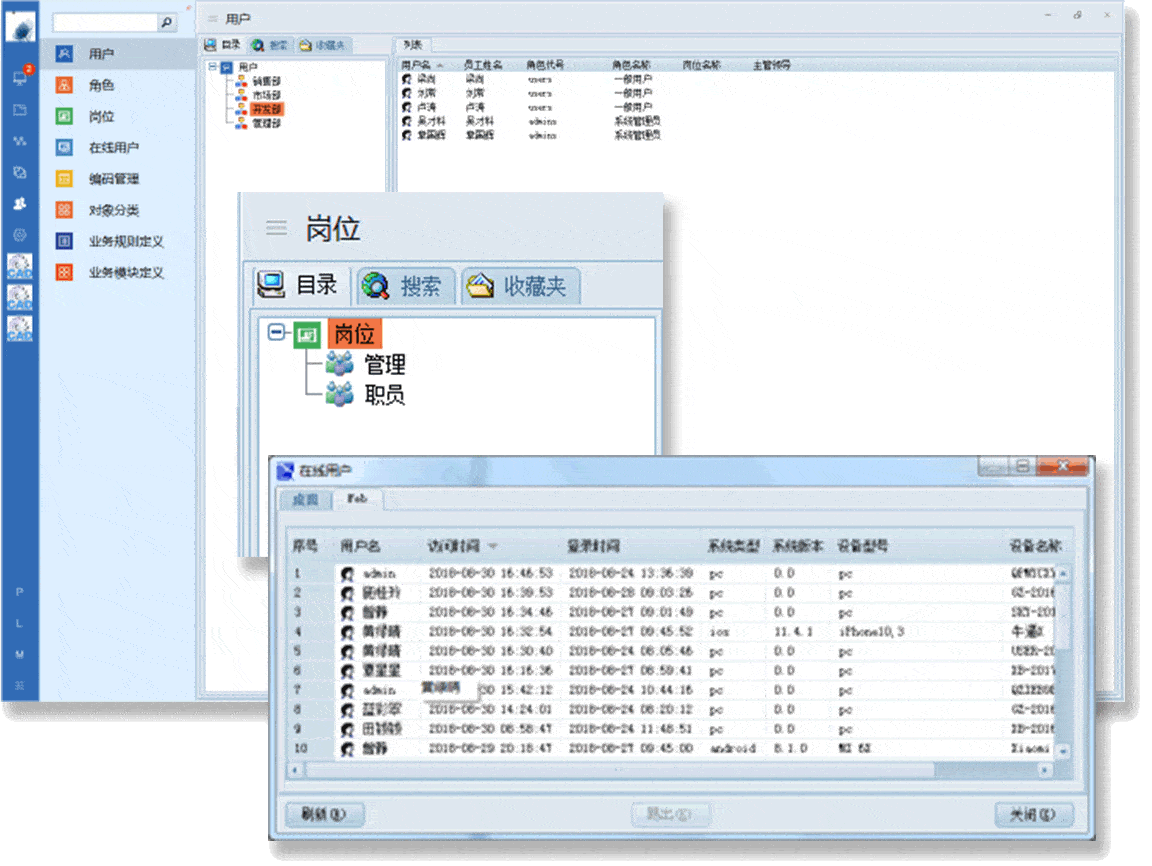Sort user list by 用户名 column header
The image size is (1152, 866).
[417, 65]
